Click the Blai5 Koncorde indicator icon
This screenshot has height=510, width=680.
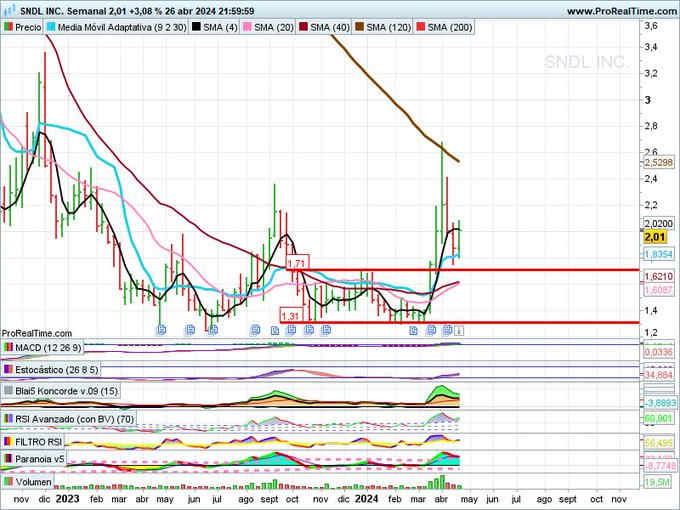[x=8, y=391]
